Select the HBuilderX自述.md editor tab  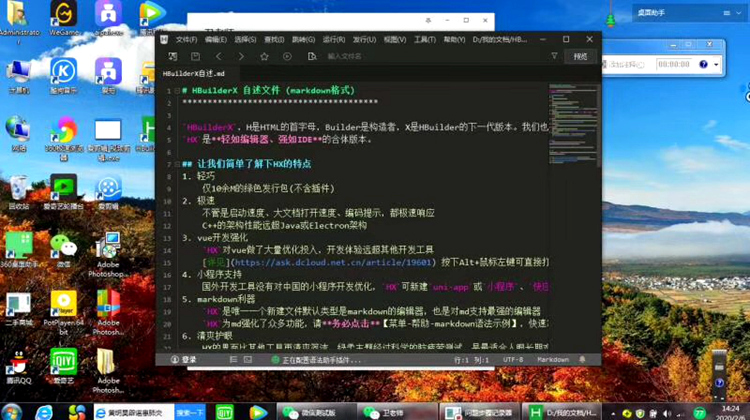[x=194, y=74]
